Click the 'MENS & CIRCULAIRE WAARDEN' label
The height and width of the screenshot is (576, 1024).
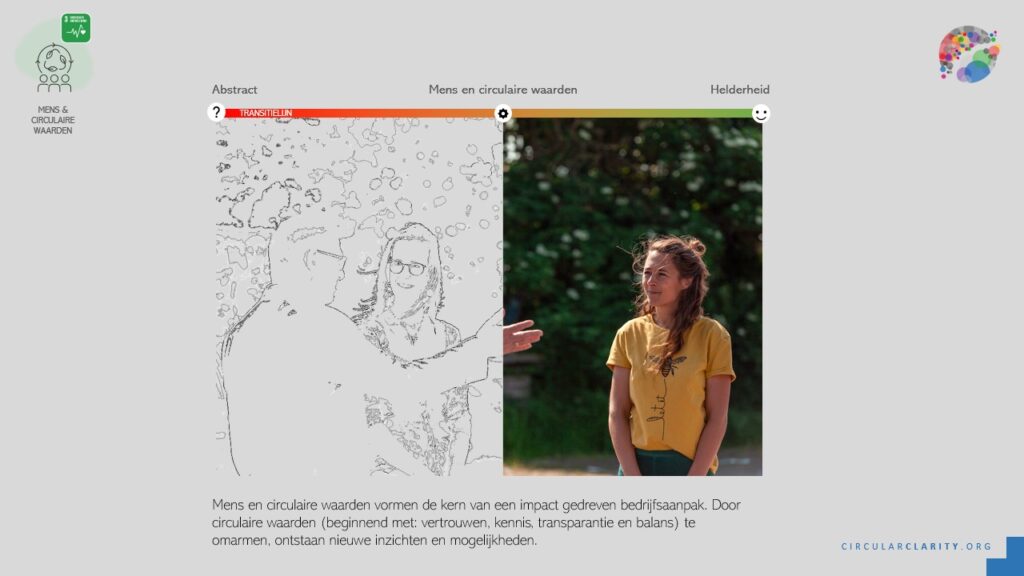tap(53, 120)
